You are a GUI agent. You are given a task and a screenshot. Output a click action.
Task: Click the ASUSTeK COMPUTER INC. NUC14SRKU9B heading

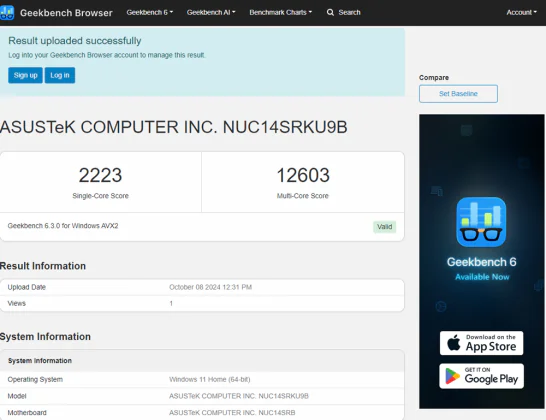tap(174, 127)
